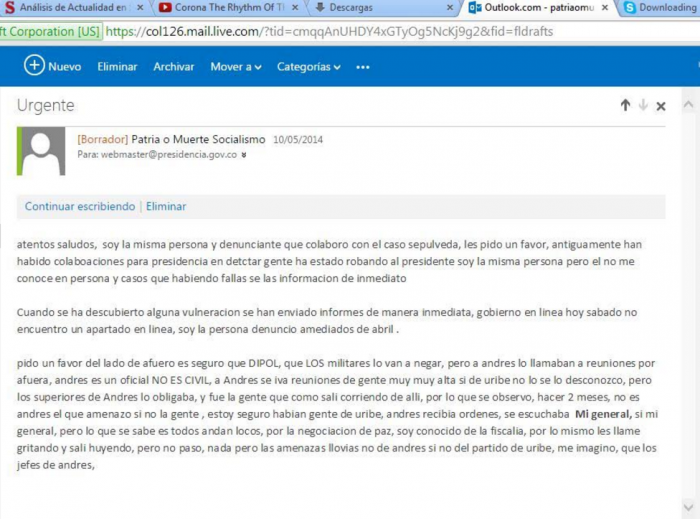Switch to Análisis de Actualidad tab
This screenshot has width=700, height=519.
72,7
